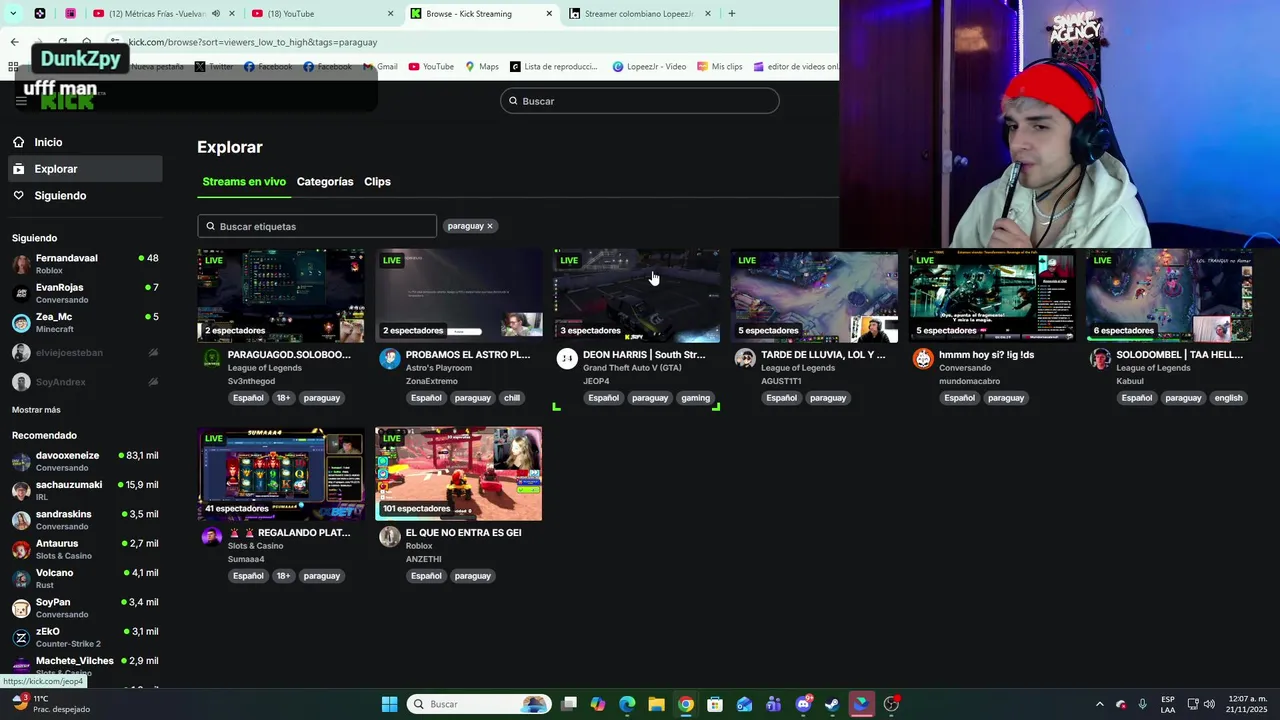Open the 101 espectadores Roblox stream thumbnail
The width and height of the screenshot is (1280, 720).
tap(459, 474)
